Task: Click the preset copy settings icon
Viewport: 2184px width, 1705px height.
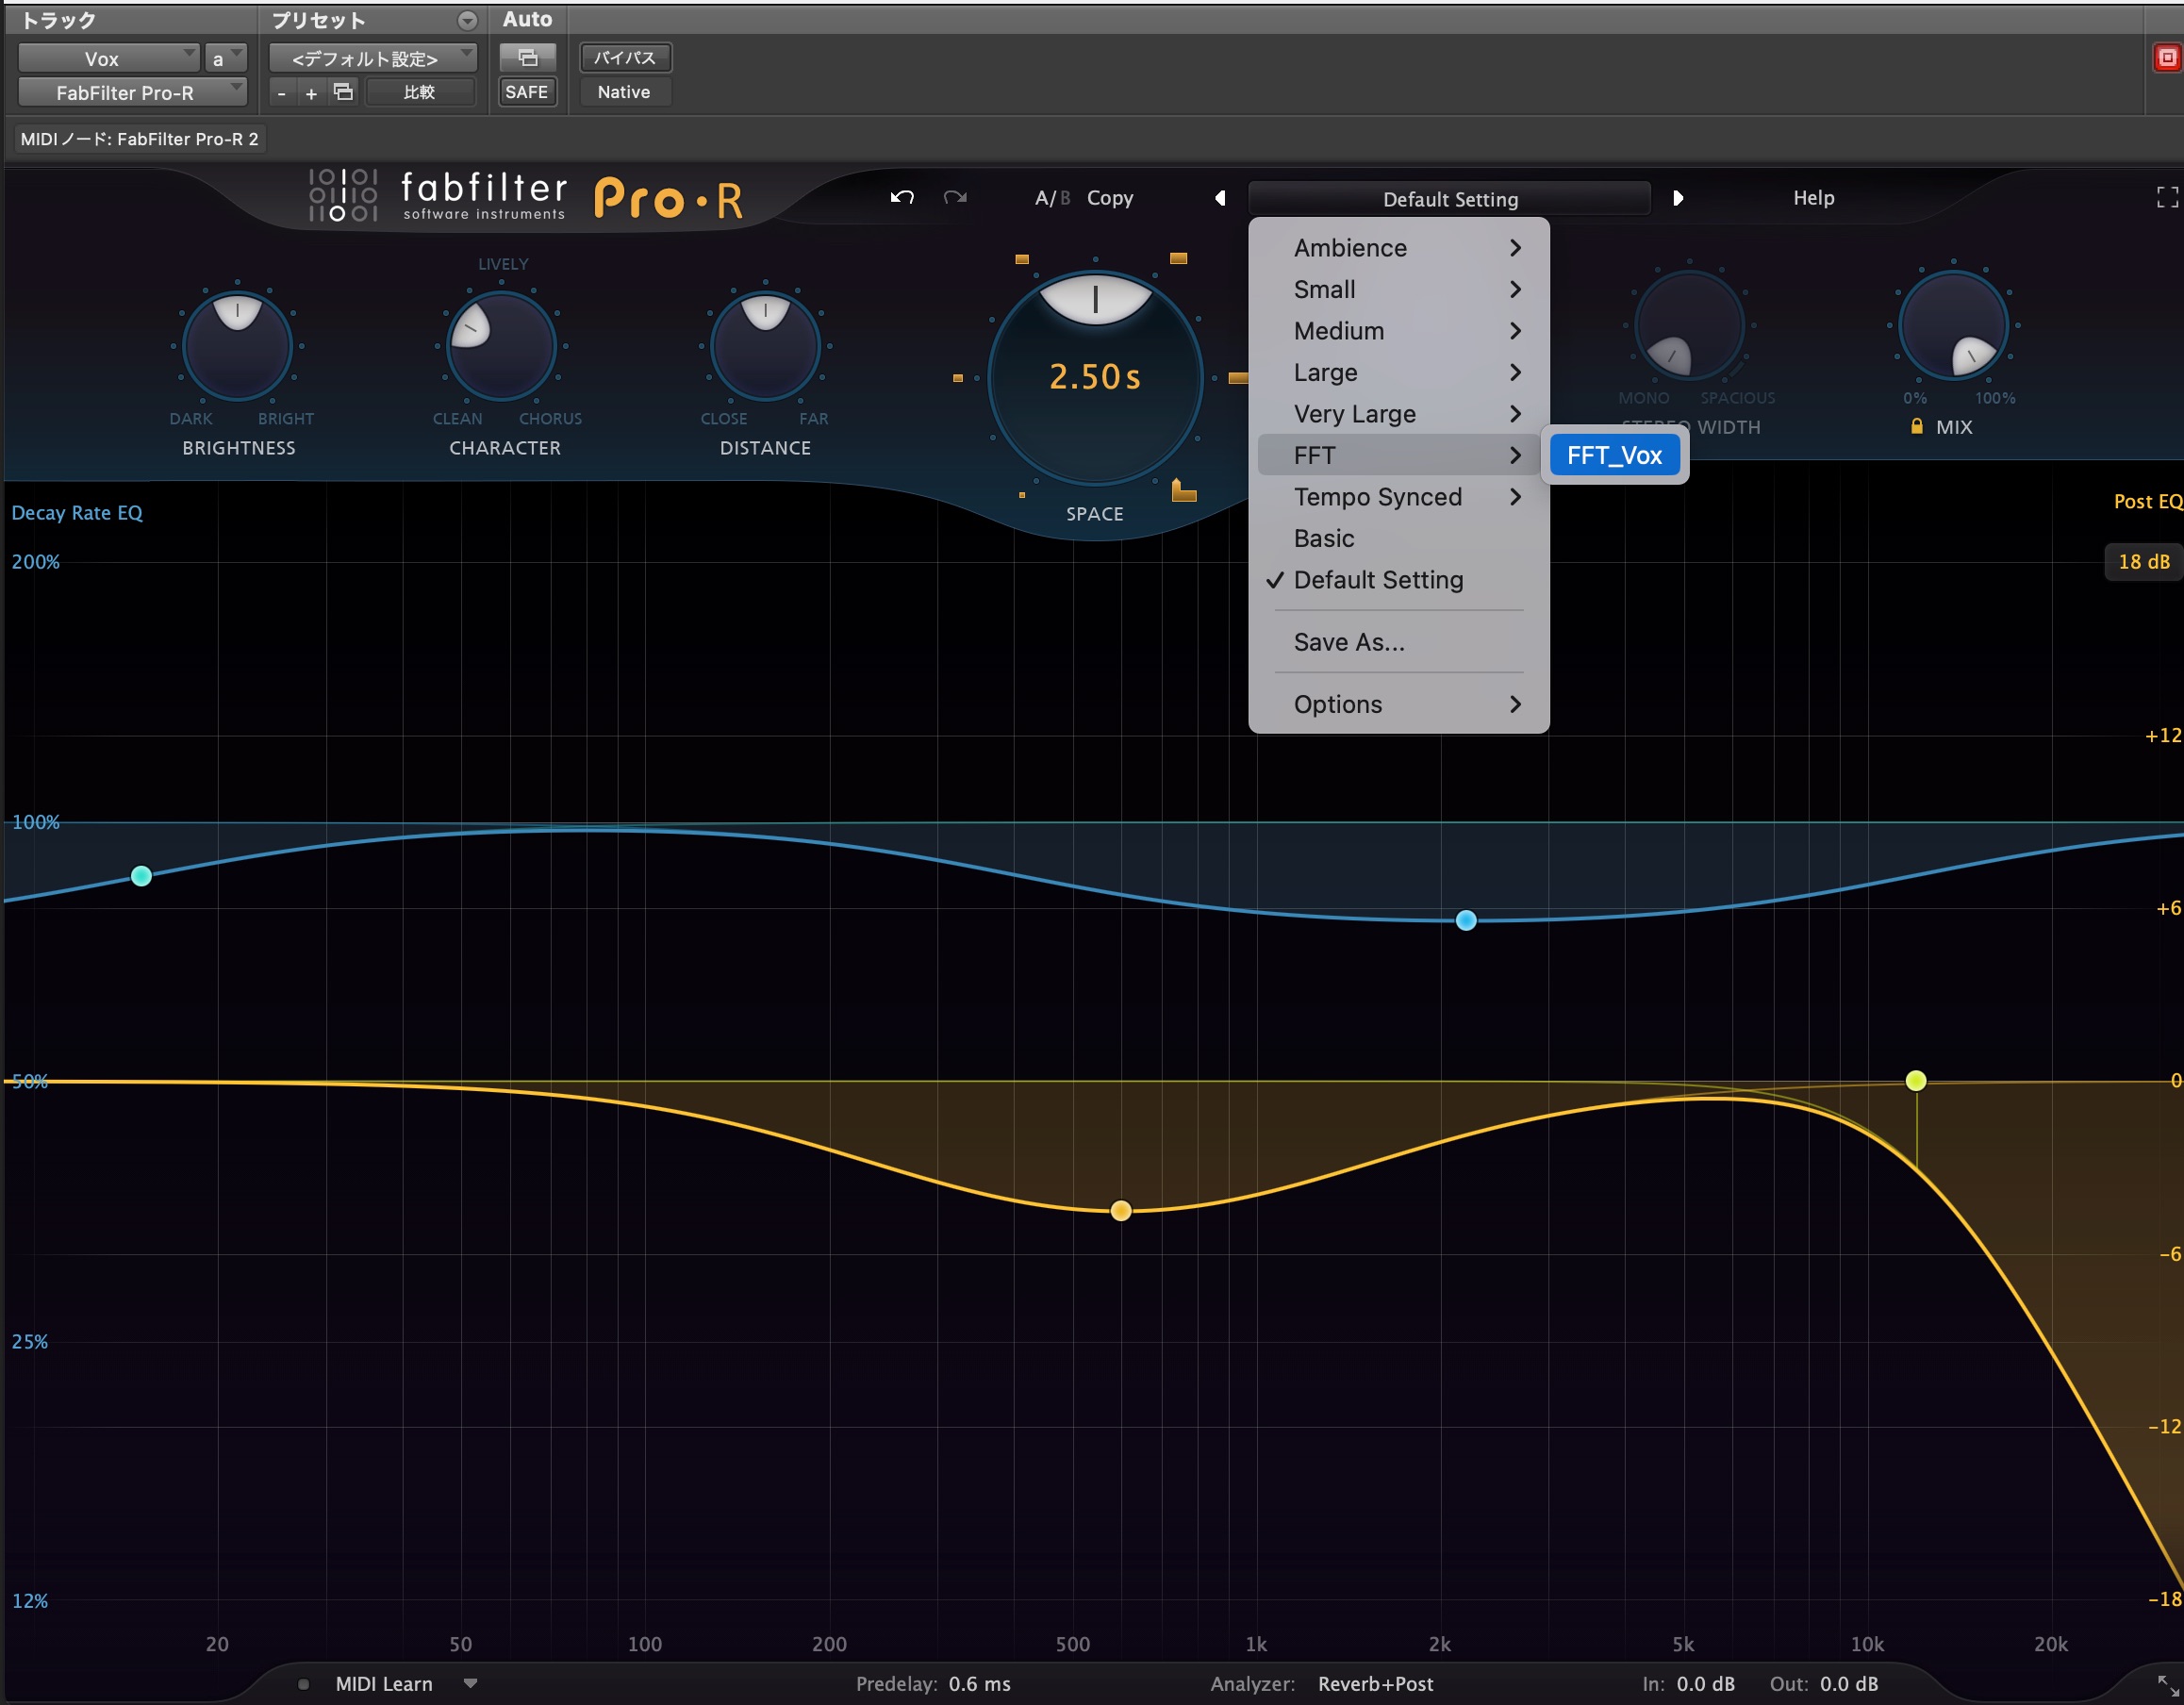Action: (343, 92)
